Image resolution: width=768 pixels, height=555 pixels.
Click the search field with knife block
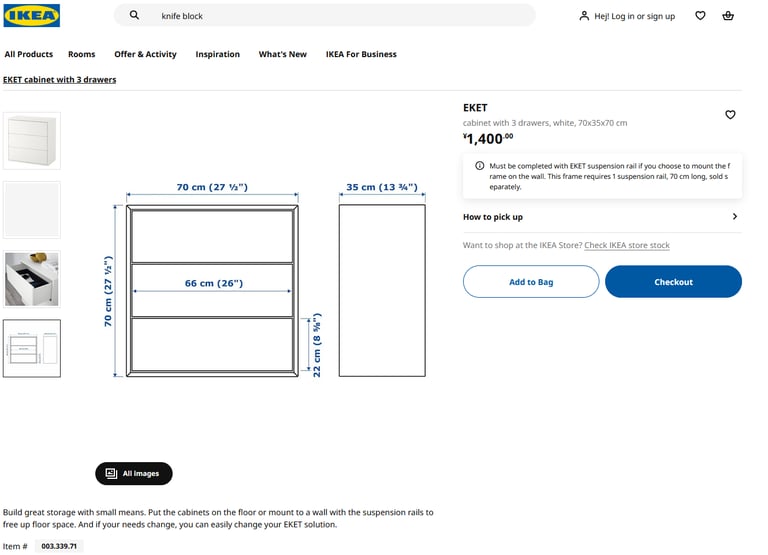tap(325, 16)
